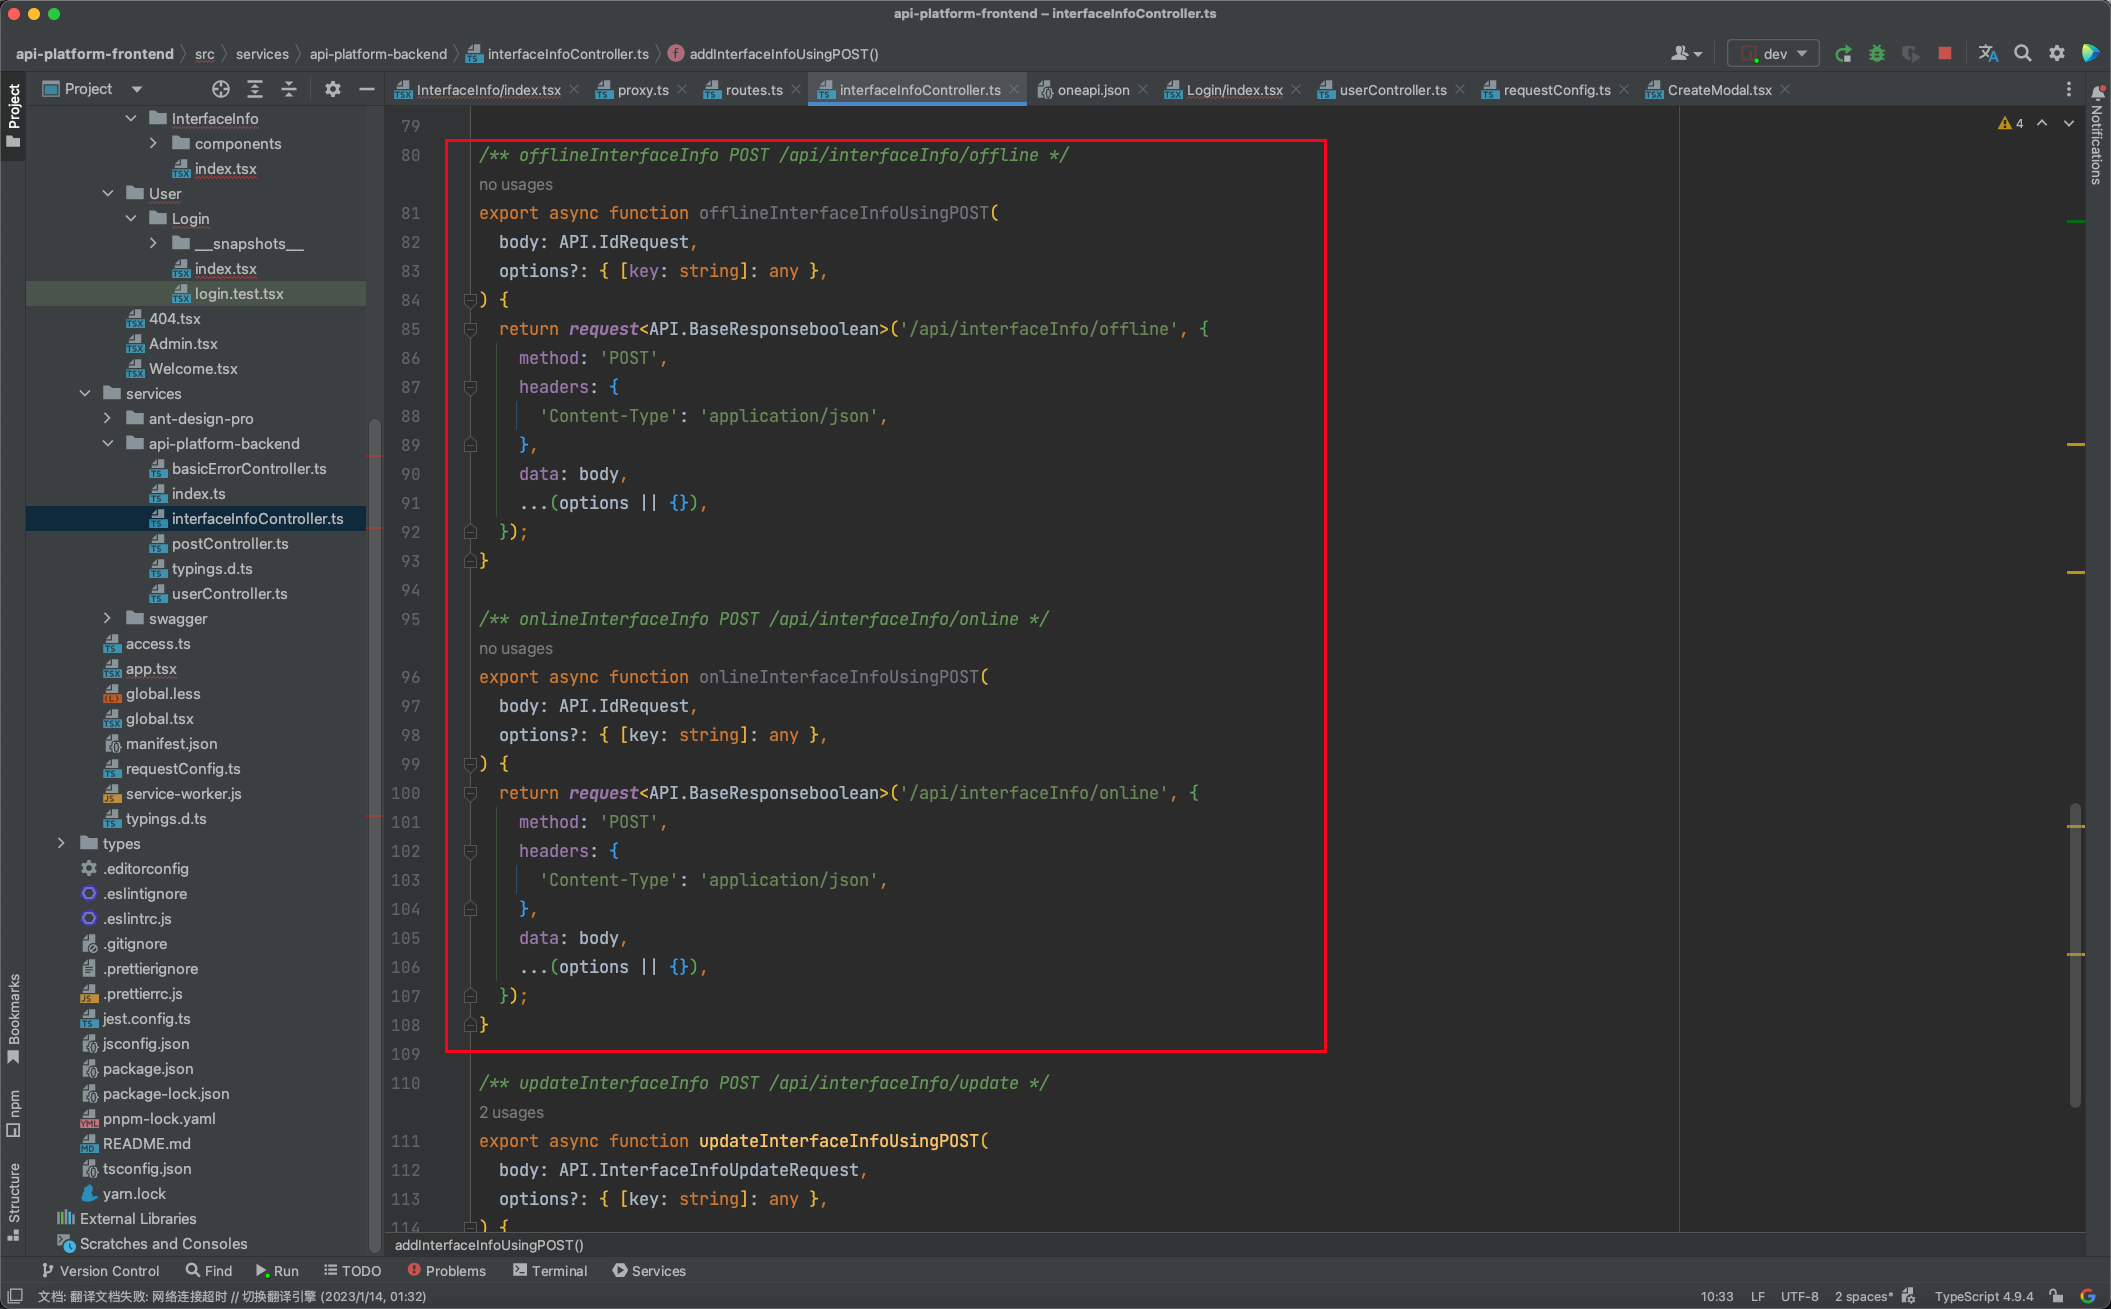
Task: Toggle fold marker at line 102 headers
Action: [470, 851]
